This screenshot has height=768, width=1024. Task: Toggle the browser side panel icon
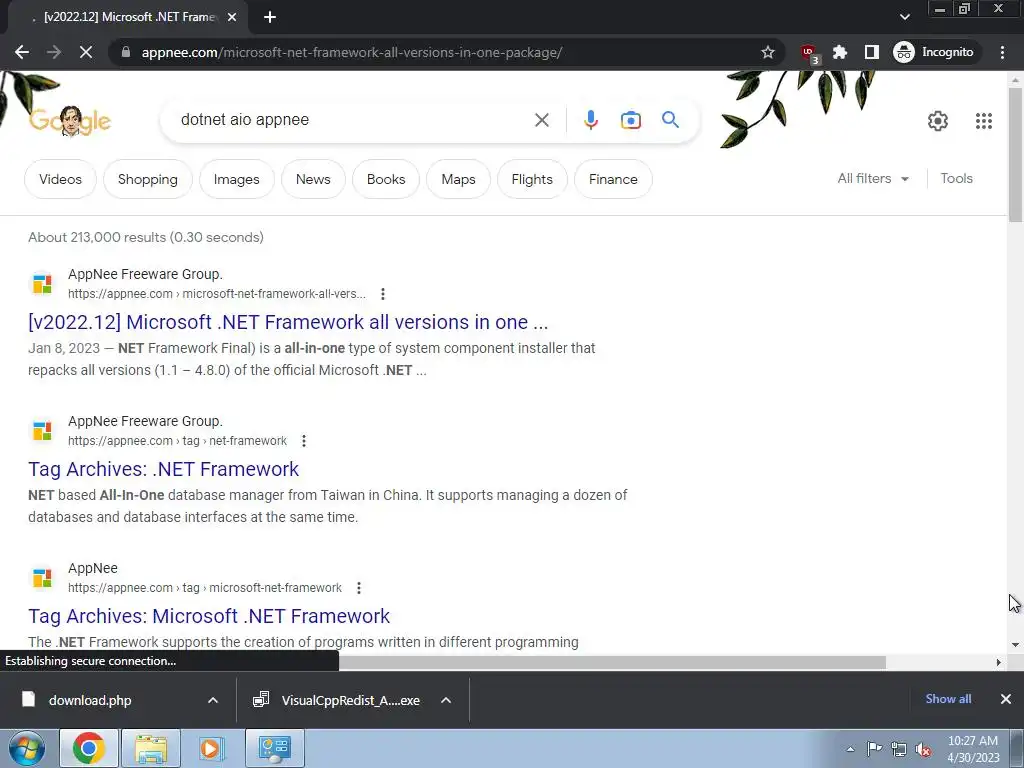tap(871, 52)
